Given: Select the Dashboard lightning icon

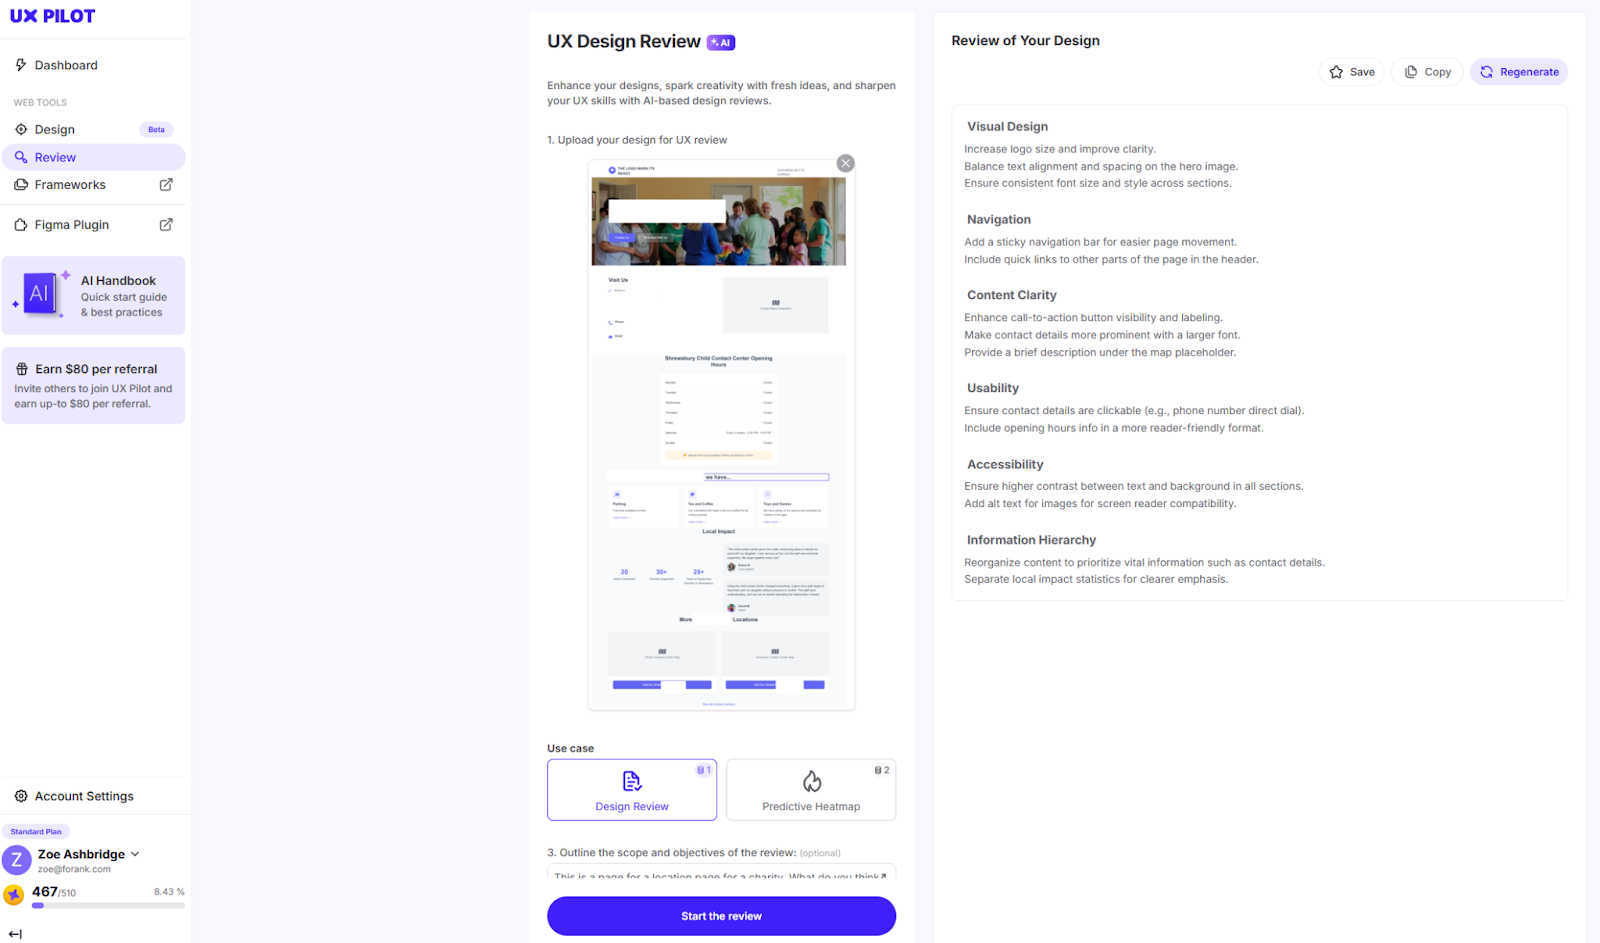Looking at the screenshot, I should (20, 64).
